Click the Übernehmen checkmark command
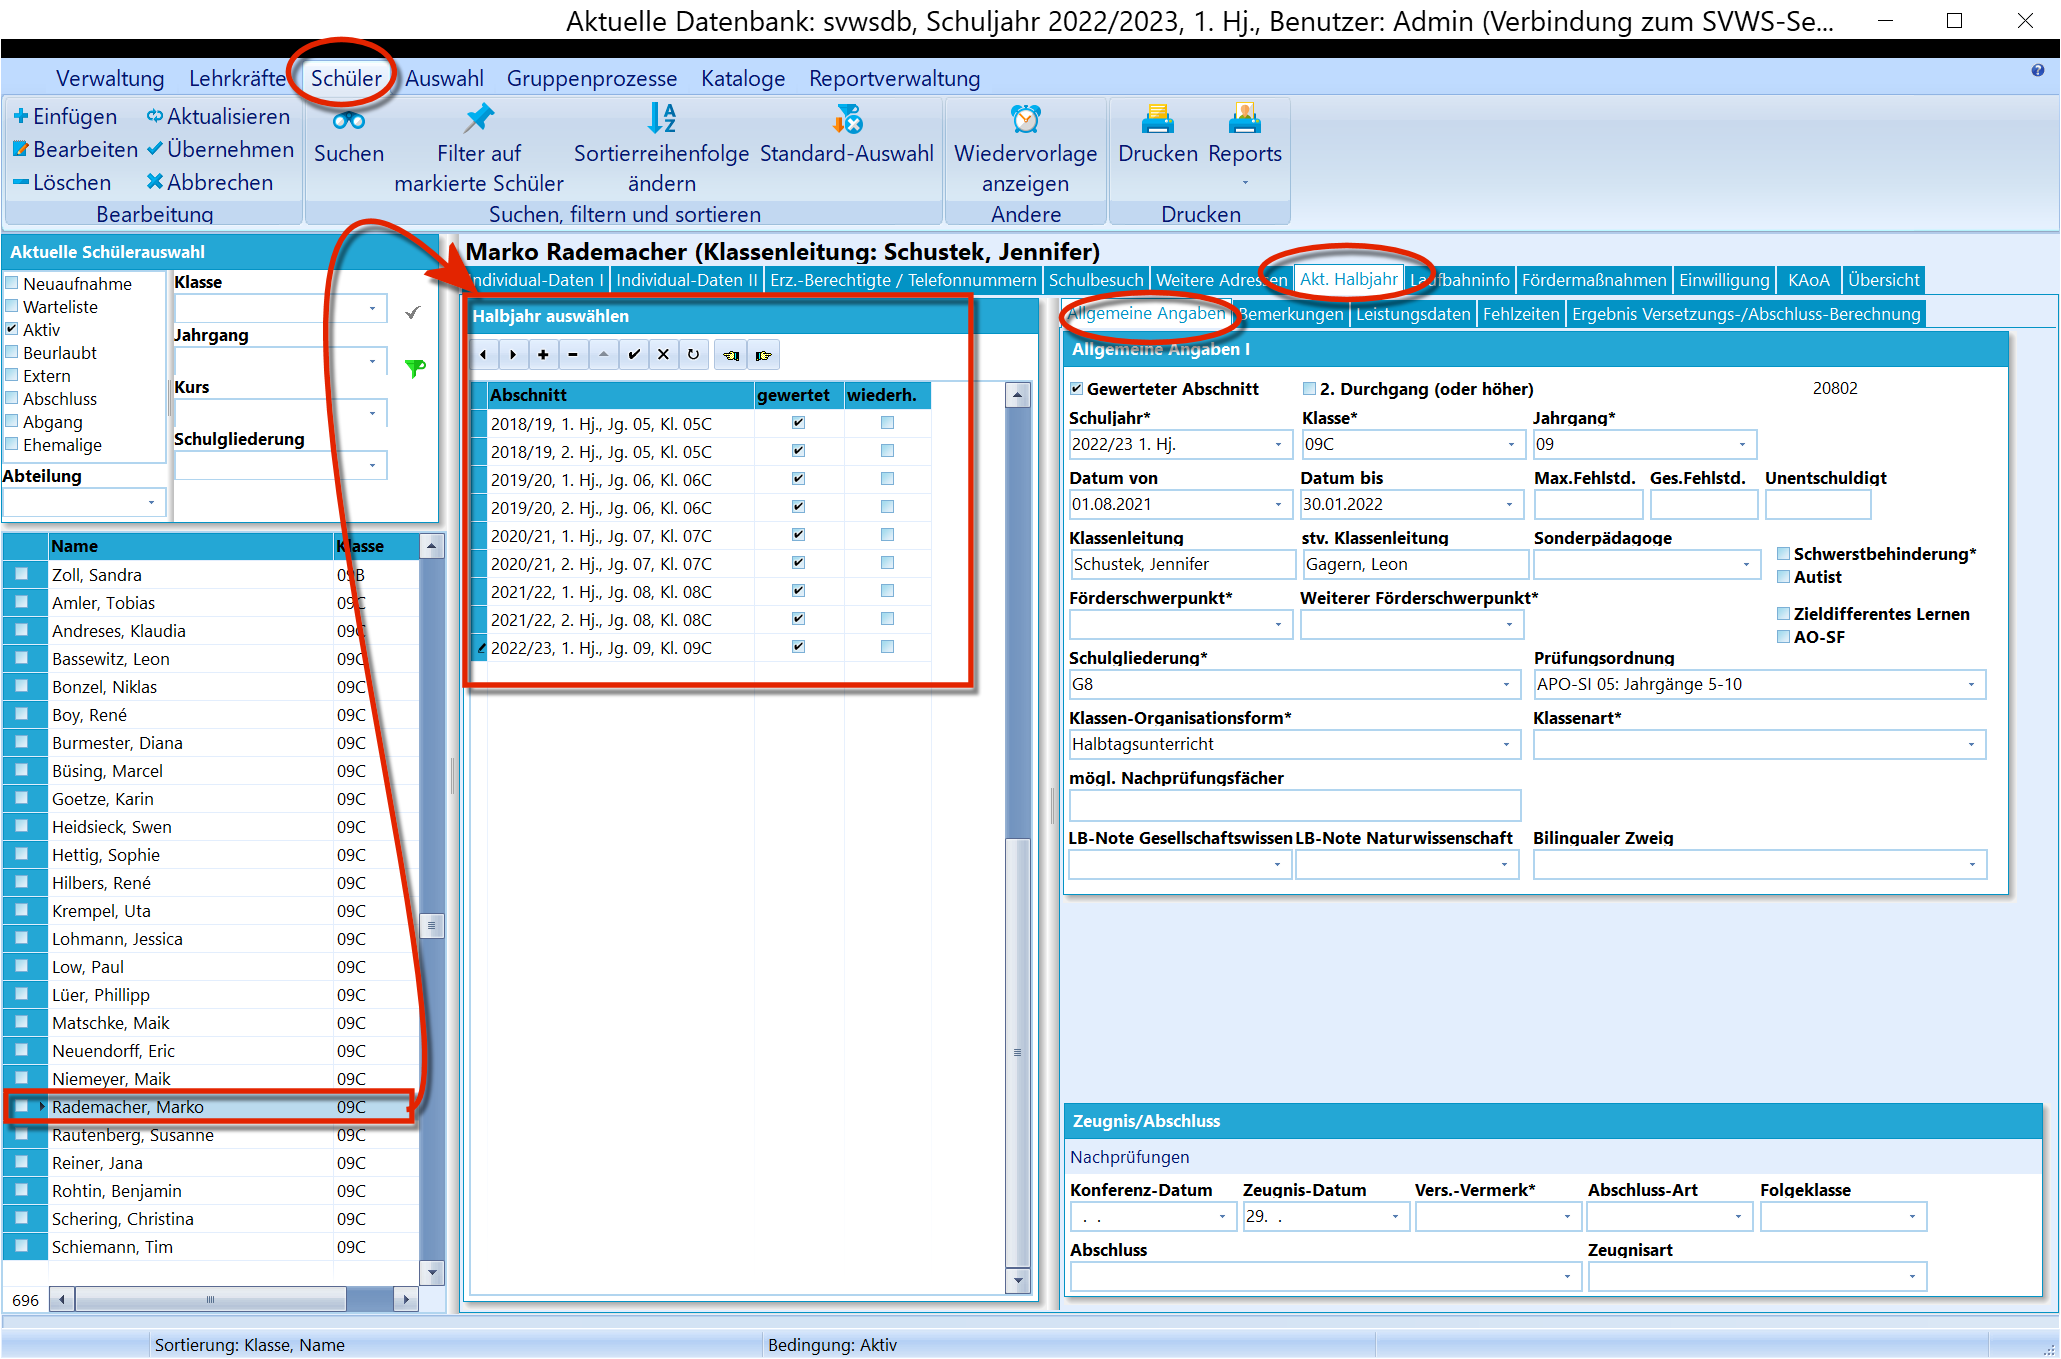The width and height of the screenshot is (2061, 1359). pos(220,150)
